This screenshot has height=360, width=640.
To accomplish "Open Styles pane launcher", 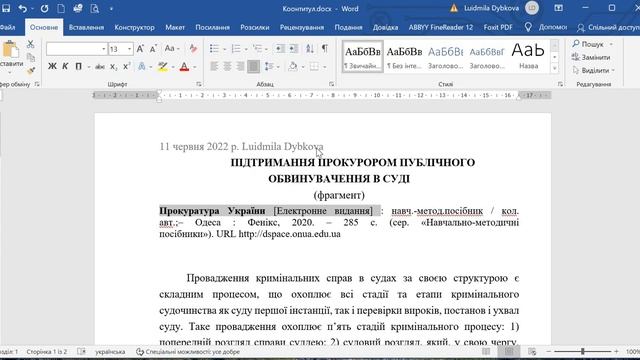I will pos(560,84).
